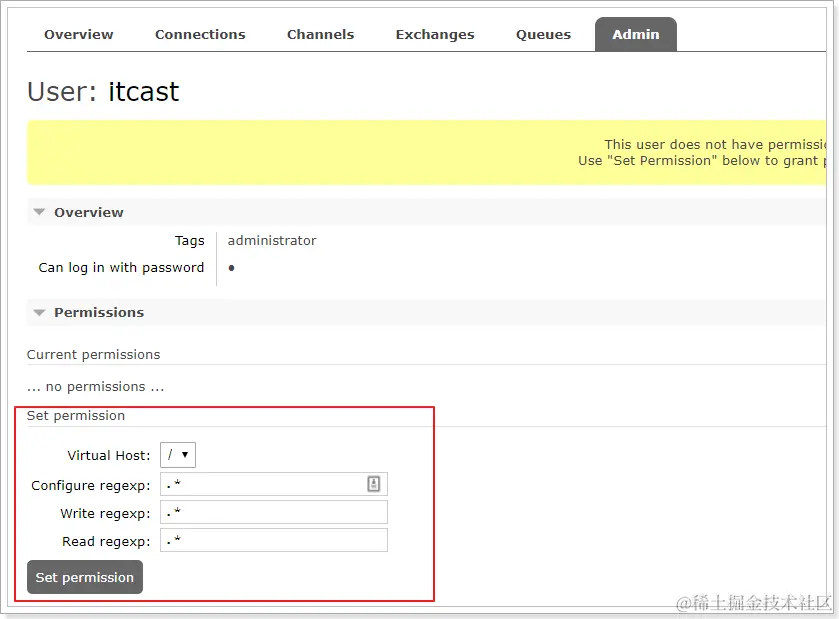Focus the Configure regexp field
Viewport: 839px width, 619px height.
click(274, 484)
